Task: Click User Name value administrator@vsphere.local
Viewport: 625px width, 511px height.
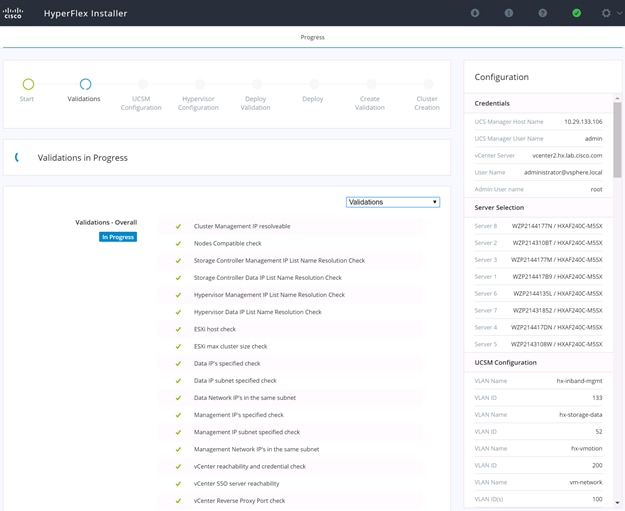Action: click(563, 172)
